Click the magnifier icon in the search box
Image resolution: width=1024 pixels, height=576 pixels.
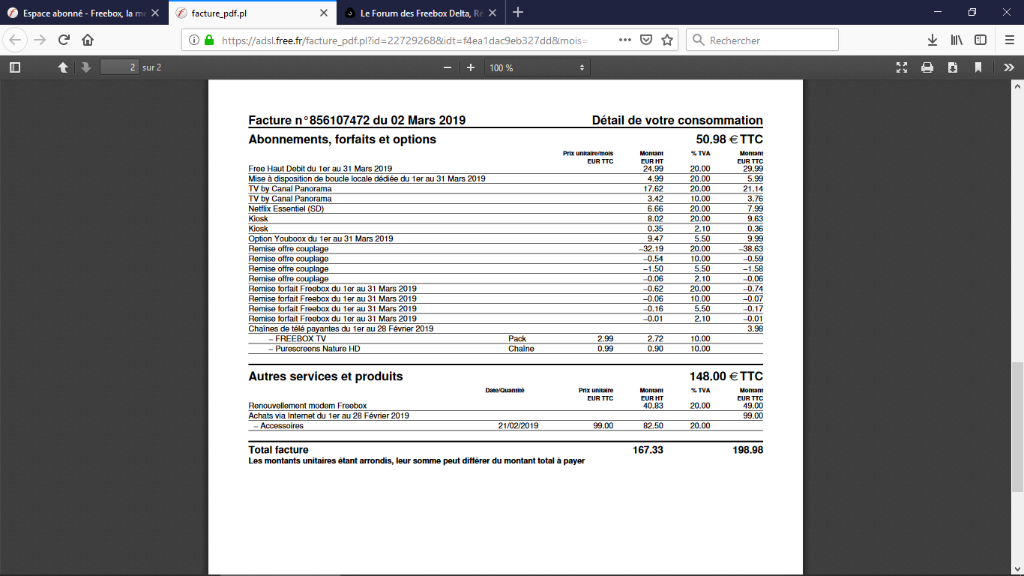point(698,40)
